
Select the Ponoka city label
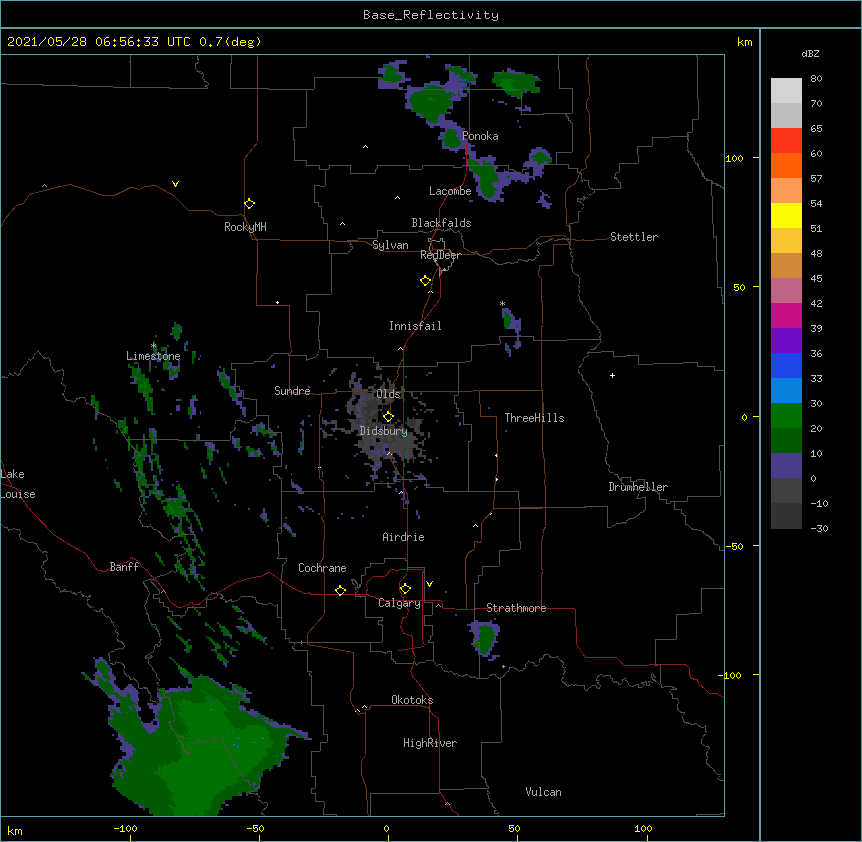coord(480,136)
